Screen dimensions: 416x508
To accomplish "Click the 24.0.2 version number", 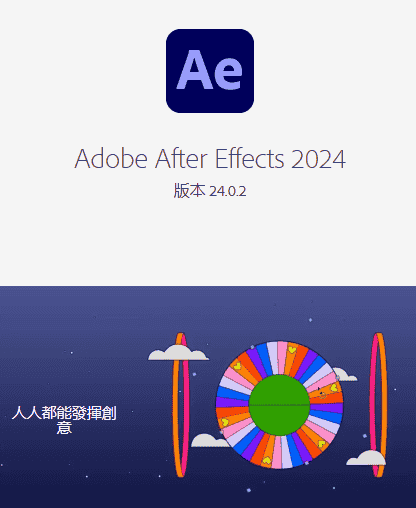I will coord(228,191).
